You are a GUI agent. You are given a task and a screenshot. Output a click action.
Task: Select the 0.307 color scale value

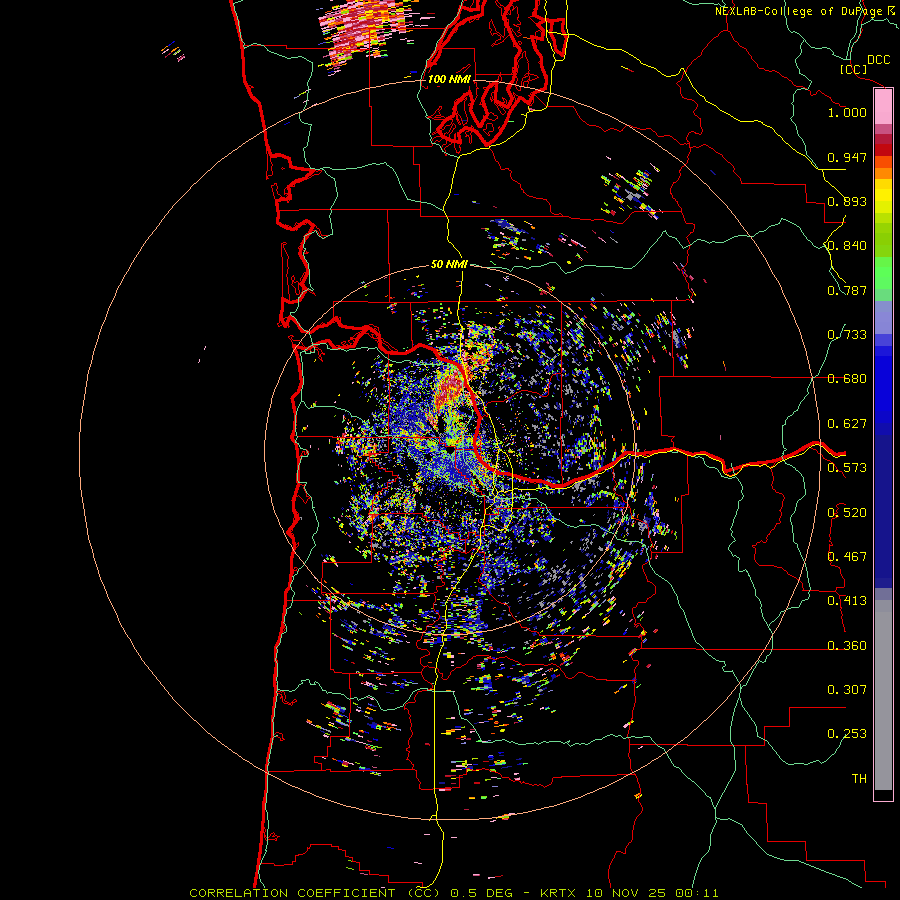847,690
